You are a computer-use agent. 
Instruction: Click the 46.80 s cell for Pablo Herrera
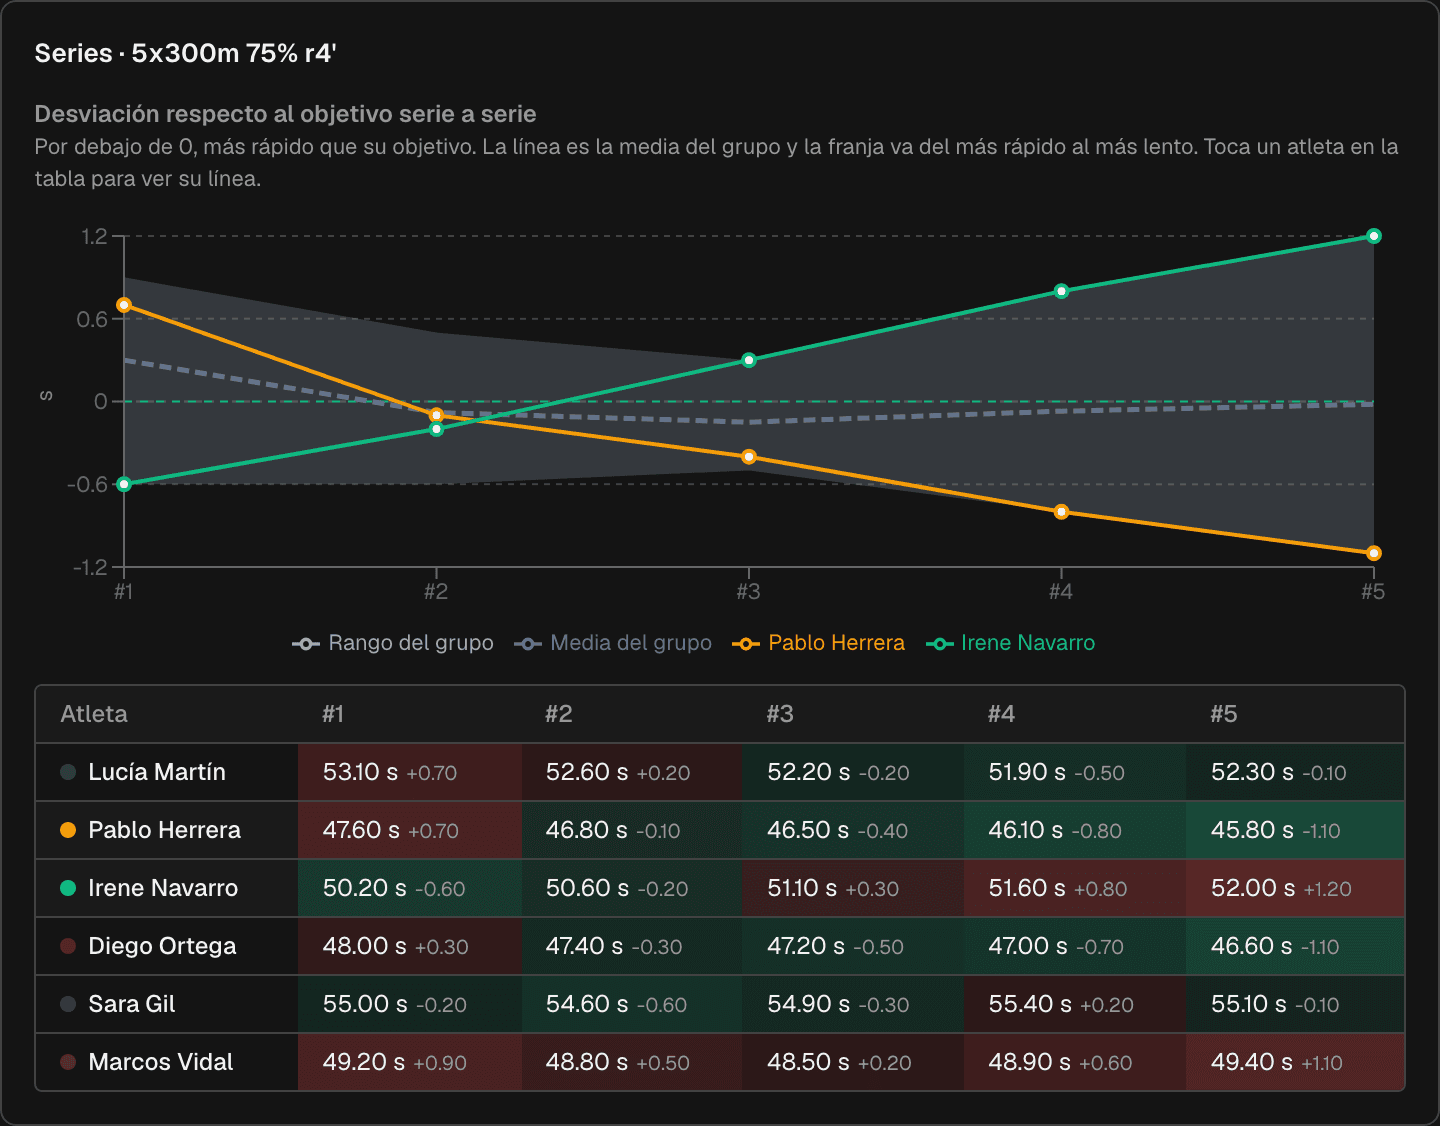[632, 830]
